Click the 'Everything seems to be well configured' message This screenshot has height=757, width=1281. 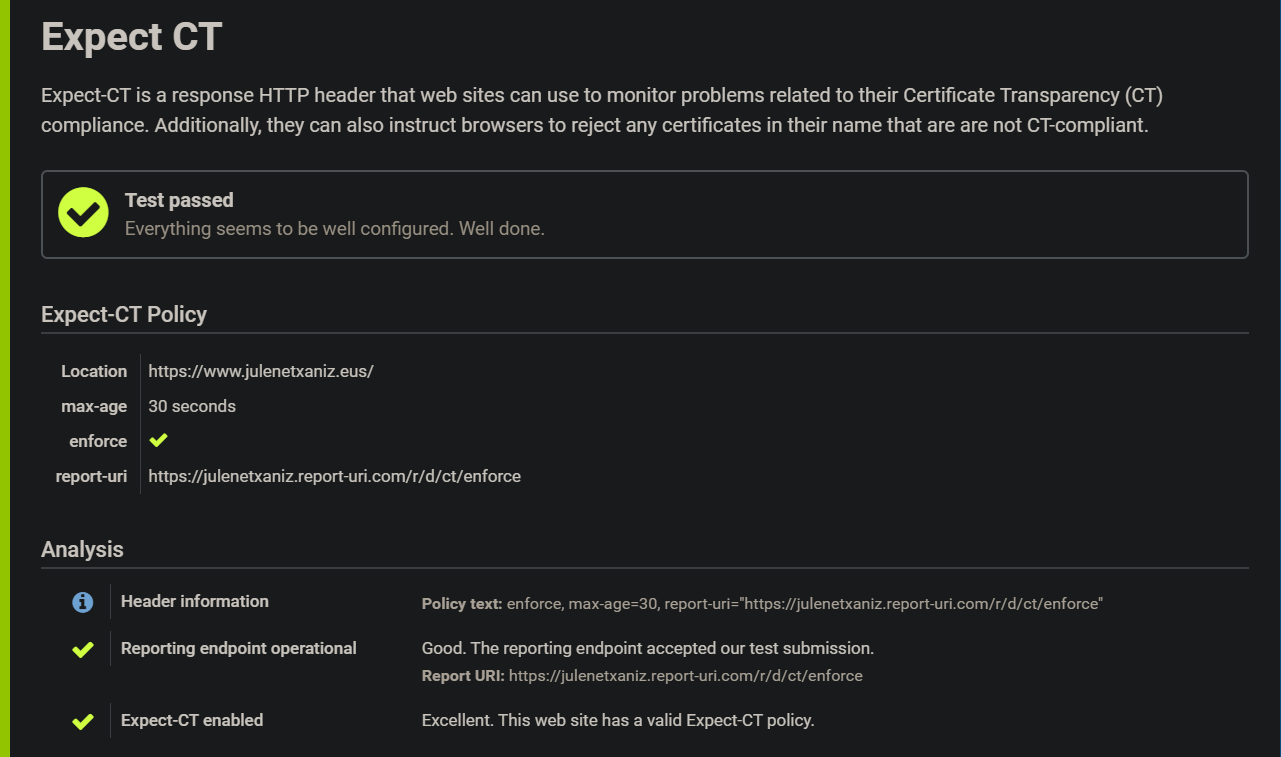point(334,229)
